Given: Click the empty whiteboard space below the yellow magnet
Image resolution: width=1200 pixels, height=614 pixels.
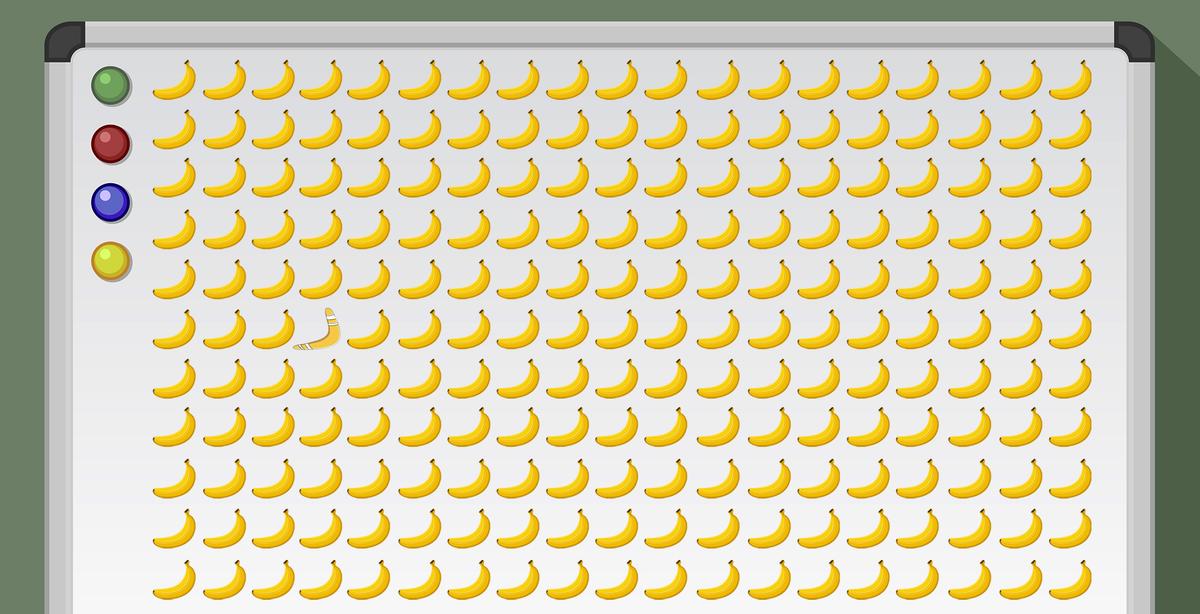Looking at the screenshot, I should [x=110, y=440].
